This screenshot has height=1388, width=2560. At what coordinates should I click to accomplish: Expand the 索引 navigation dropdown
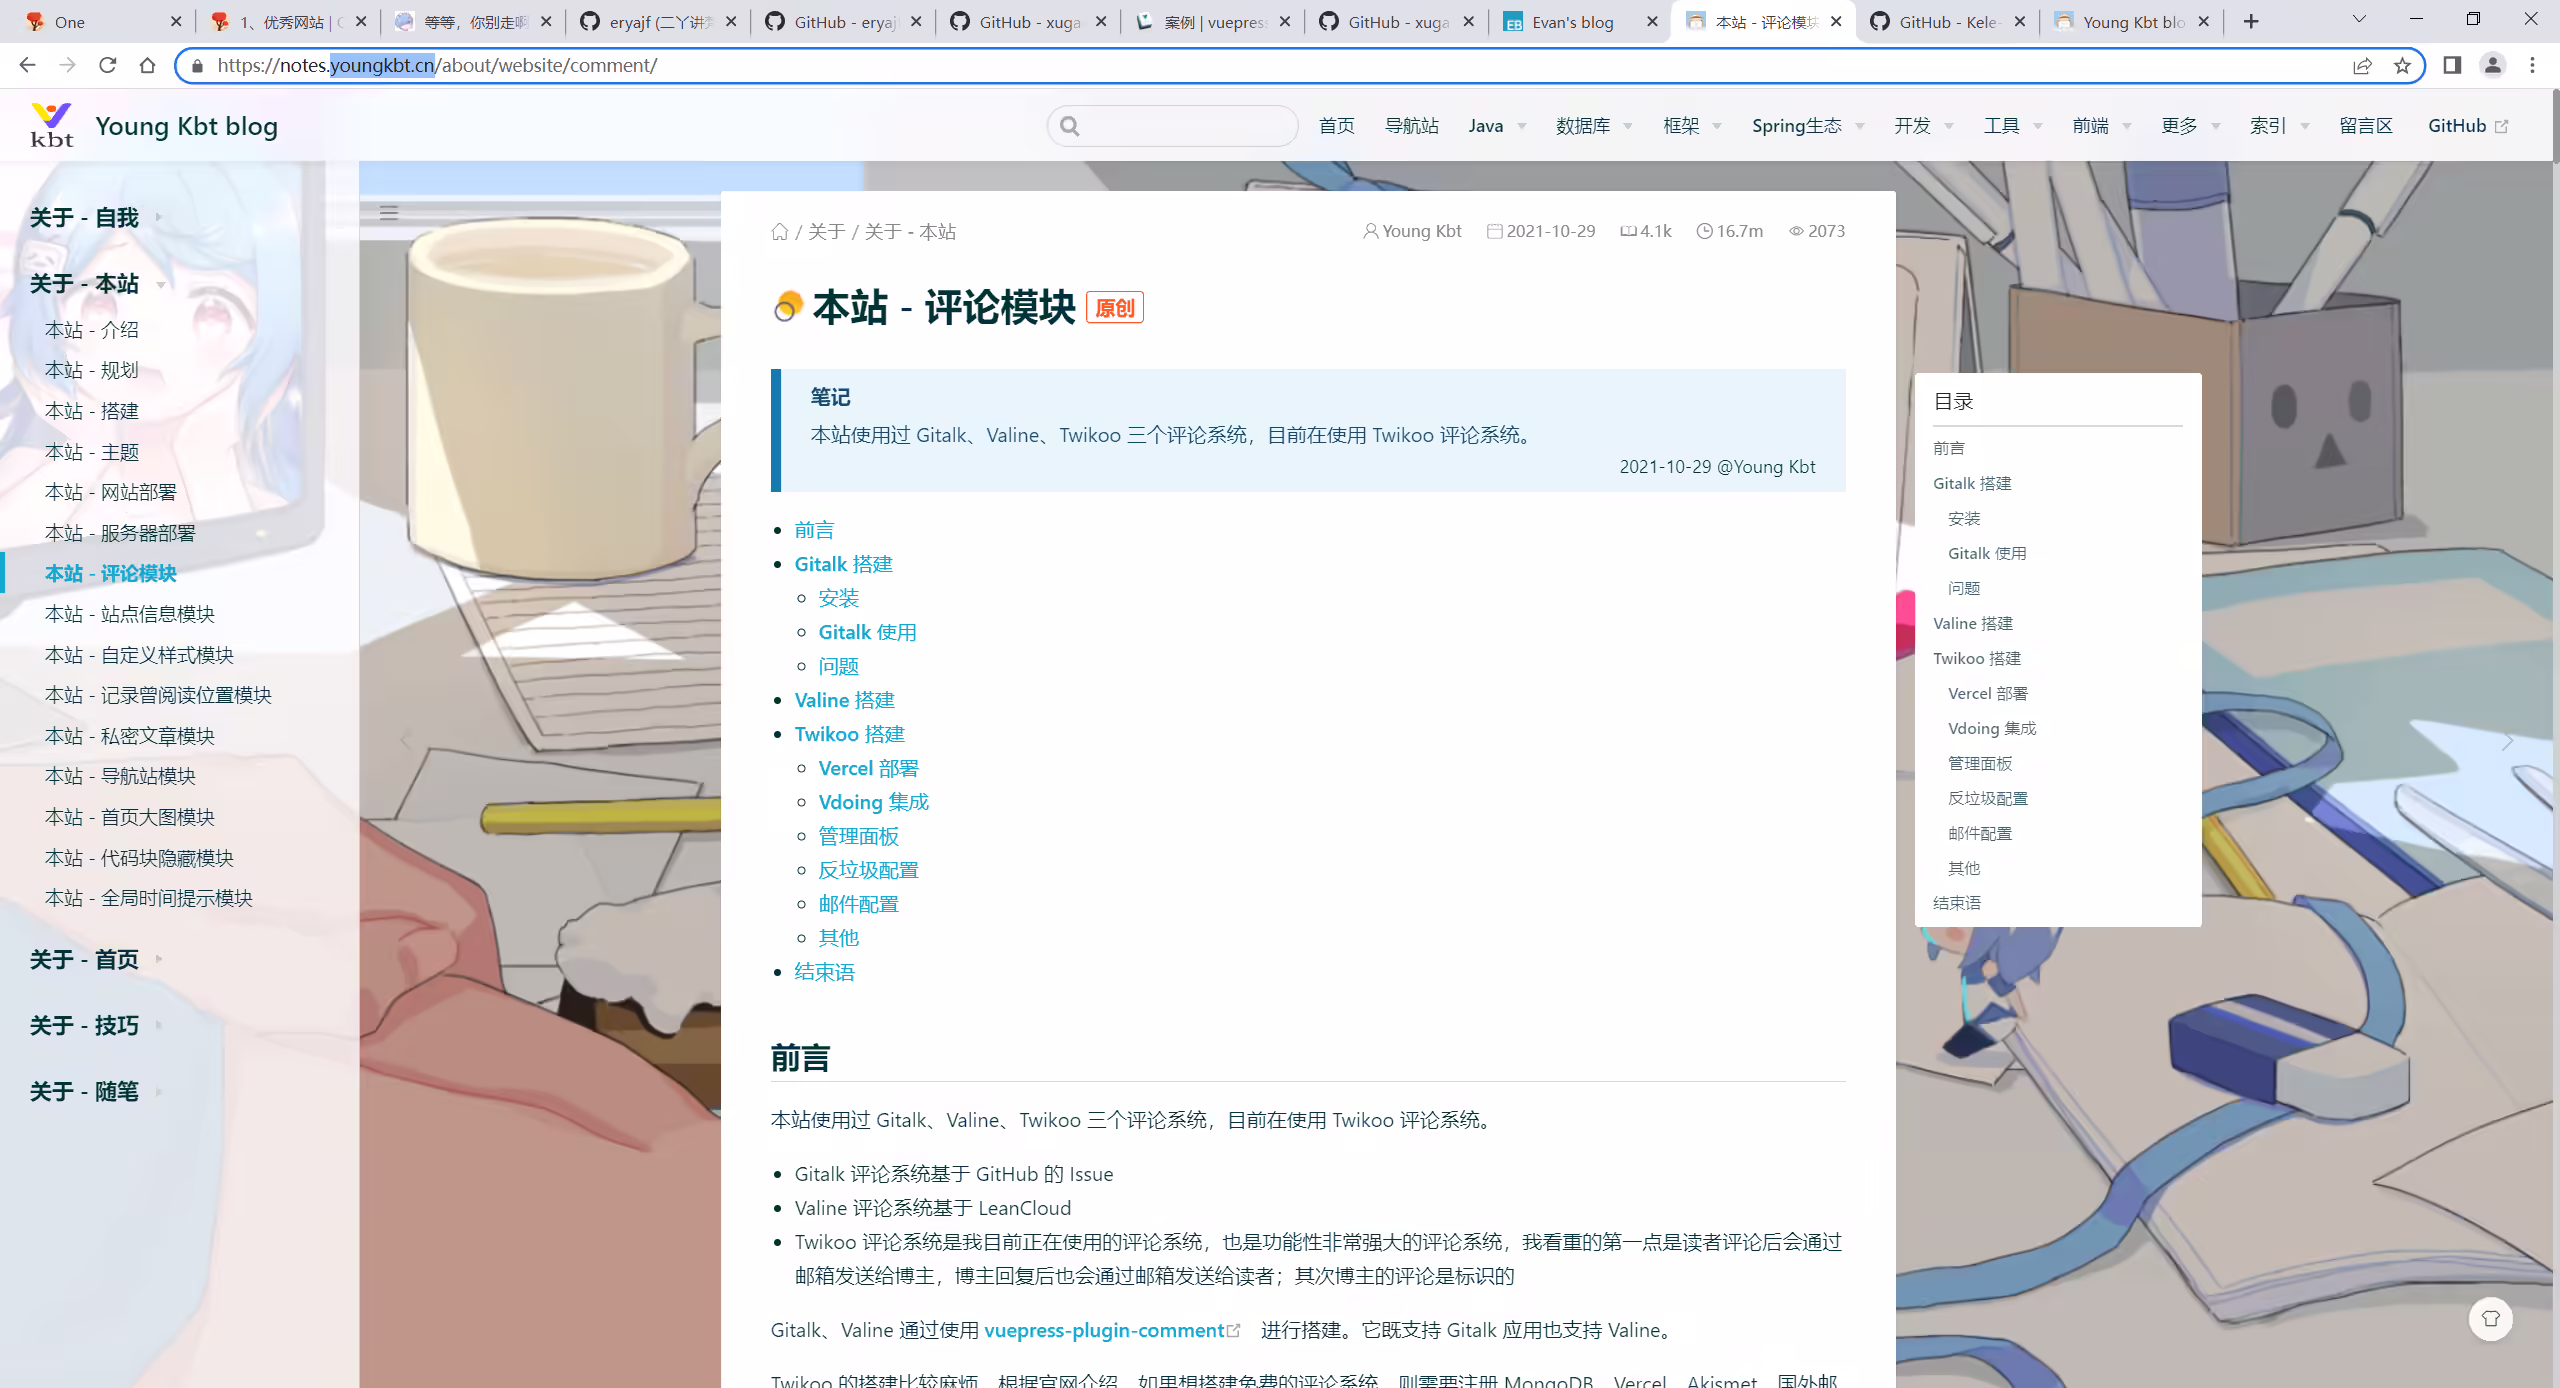tap(2279, 126)
